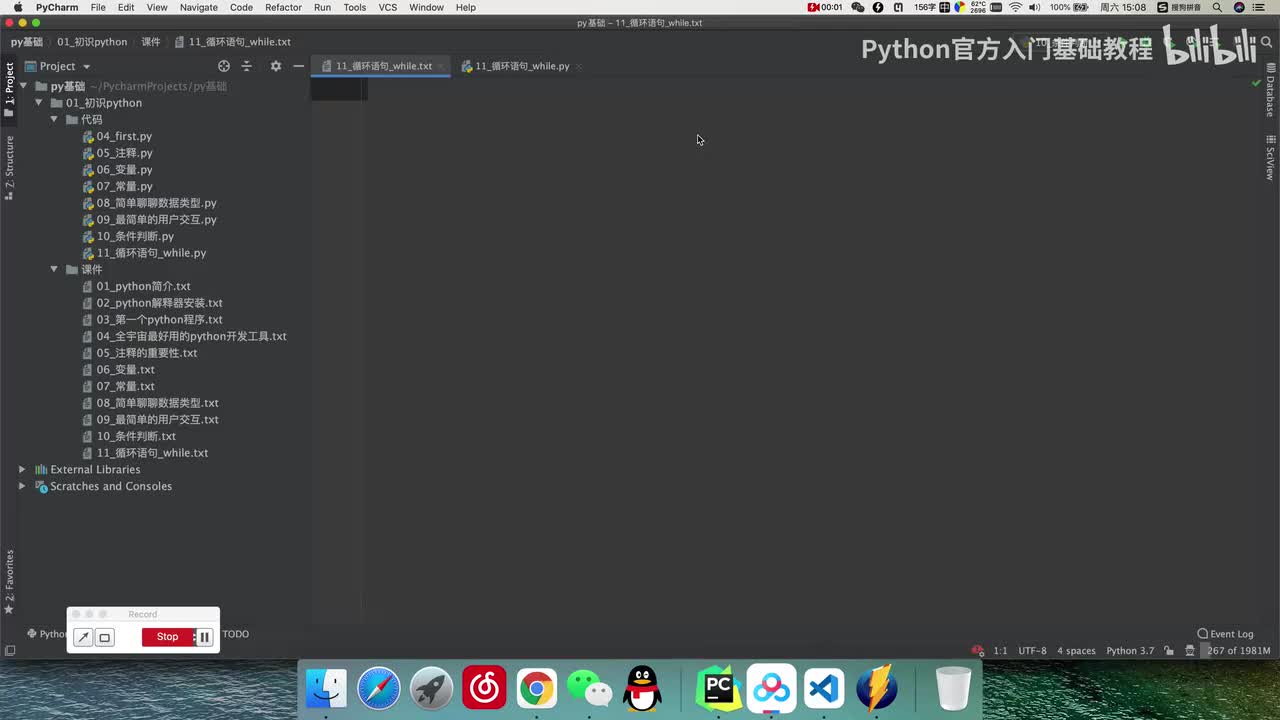Click the arrow annotation tool in Record
This screenshot has width=1280, height=720.
coord(84,637)
